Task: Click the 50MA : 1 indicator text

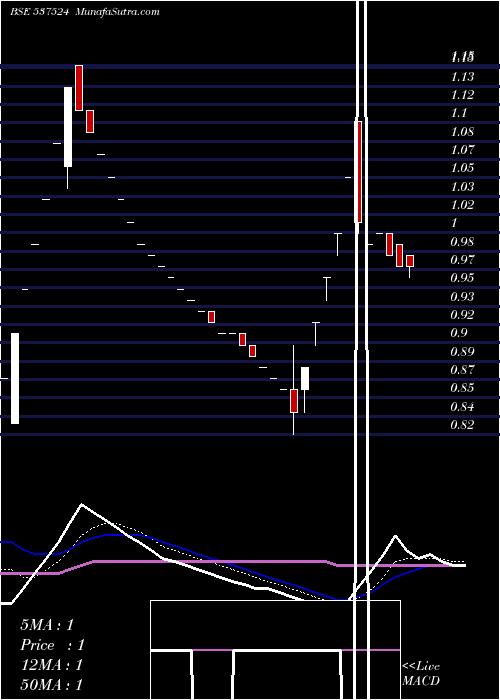Action: (52, 684)
